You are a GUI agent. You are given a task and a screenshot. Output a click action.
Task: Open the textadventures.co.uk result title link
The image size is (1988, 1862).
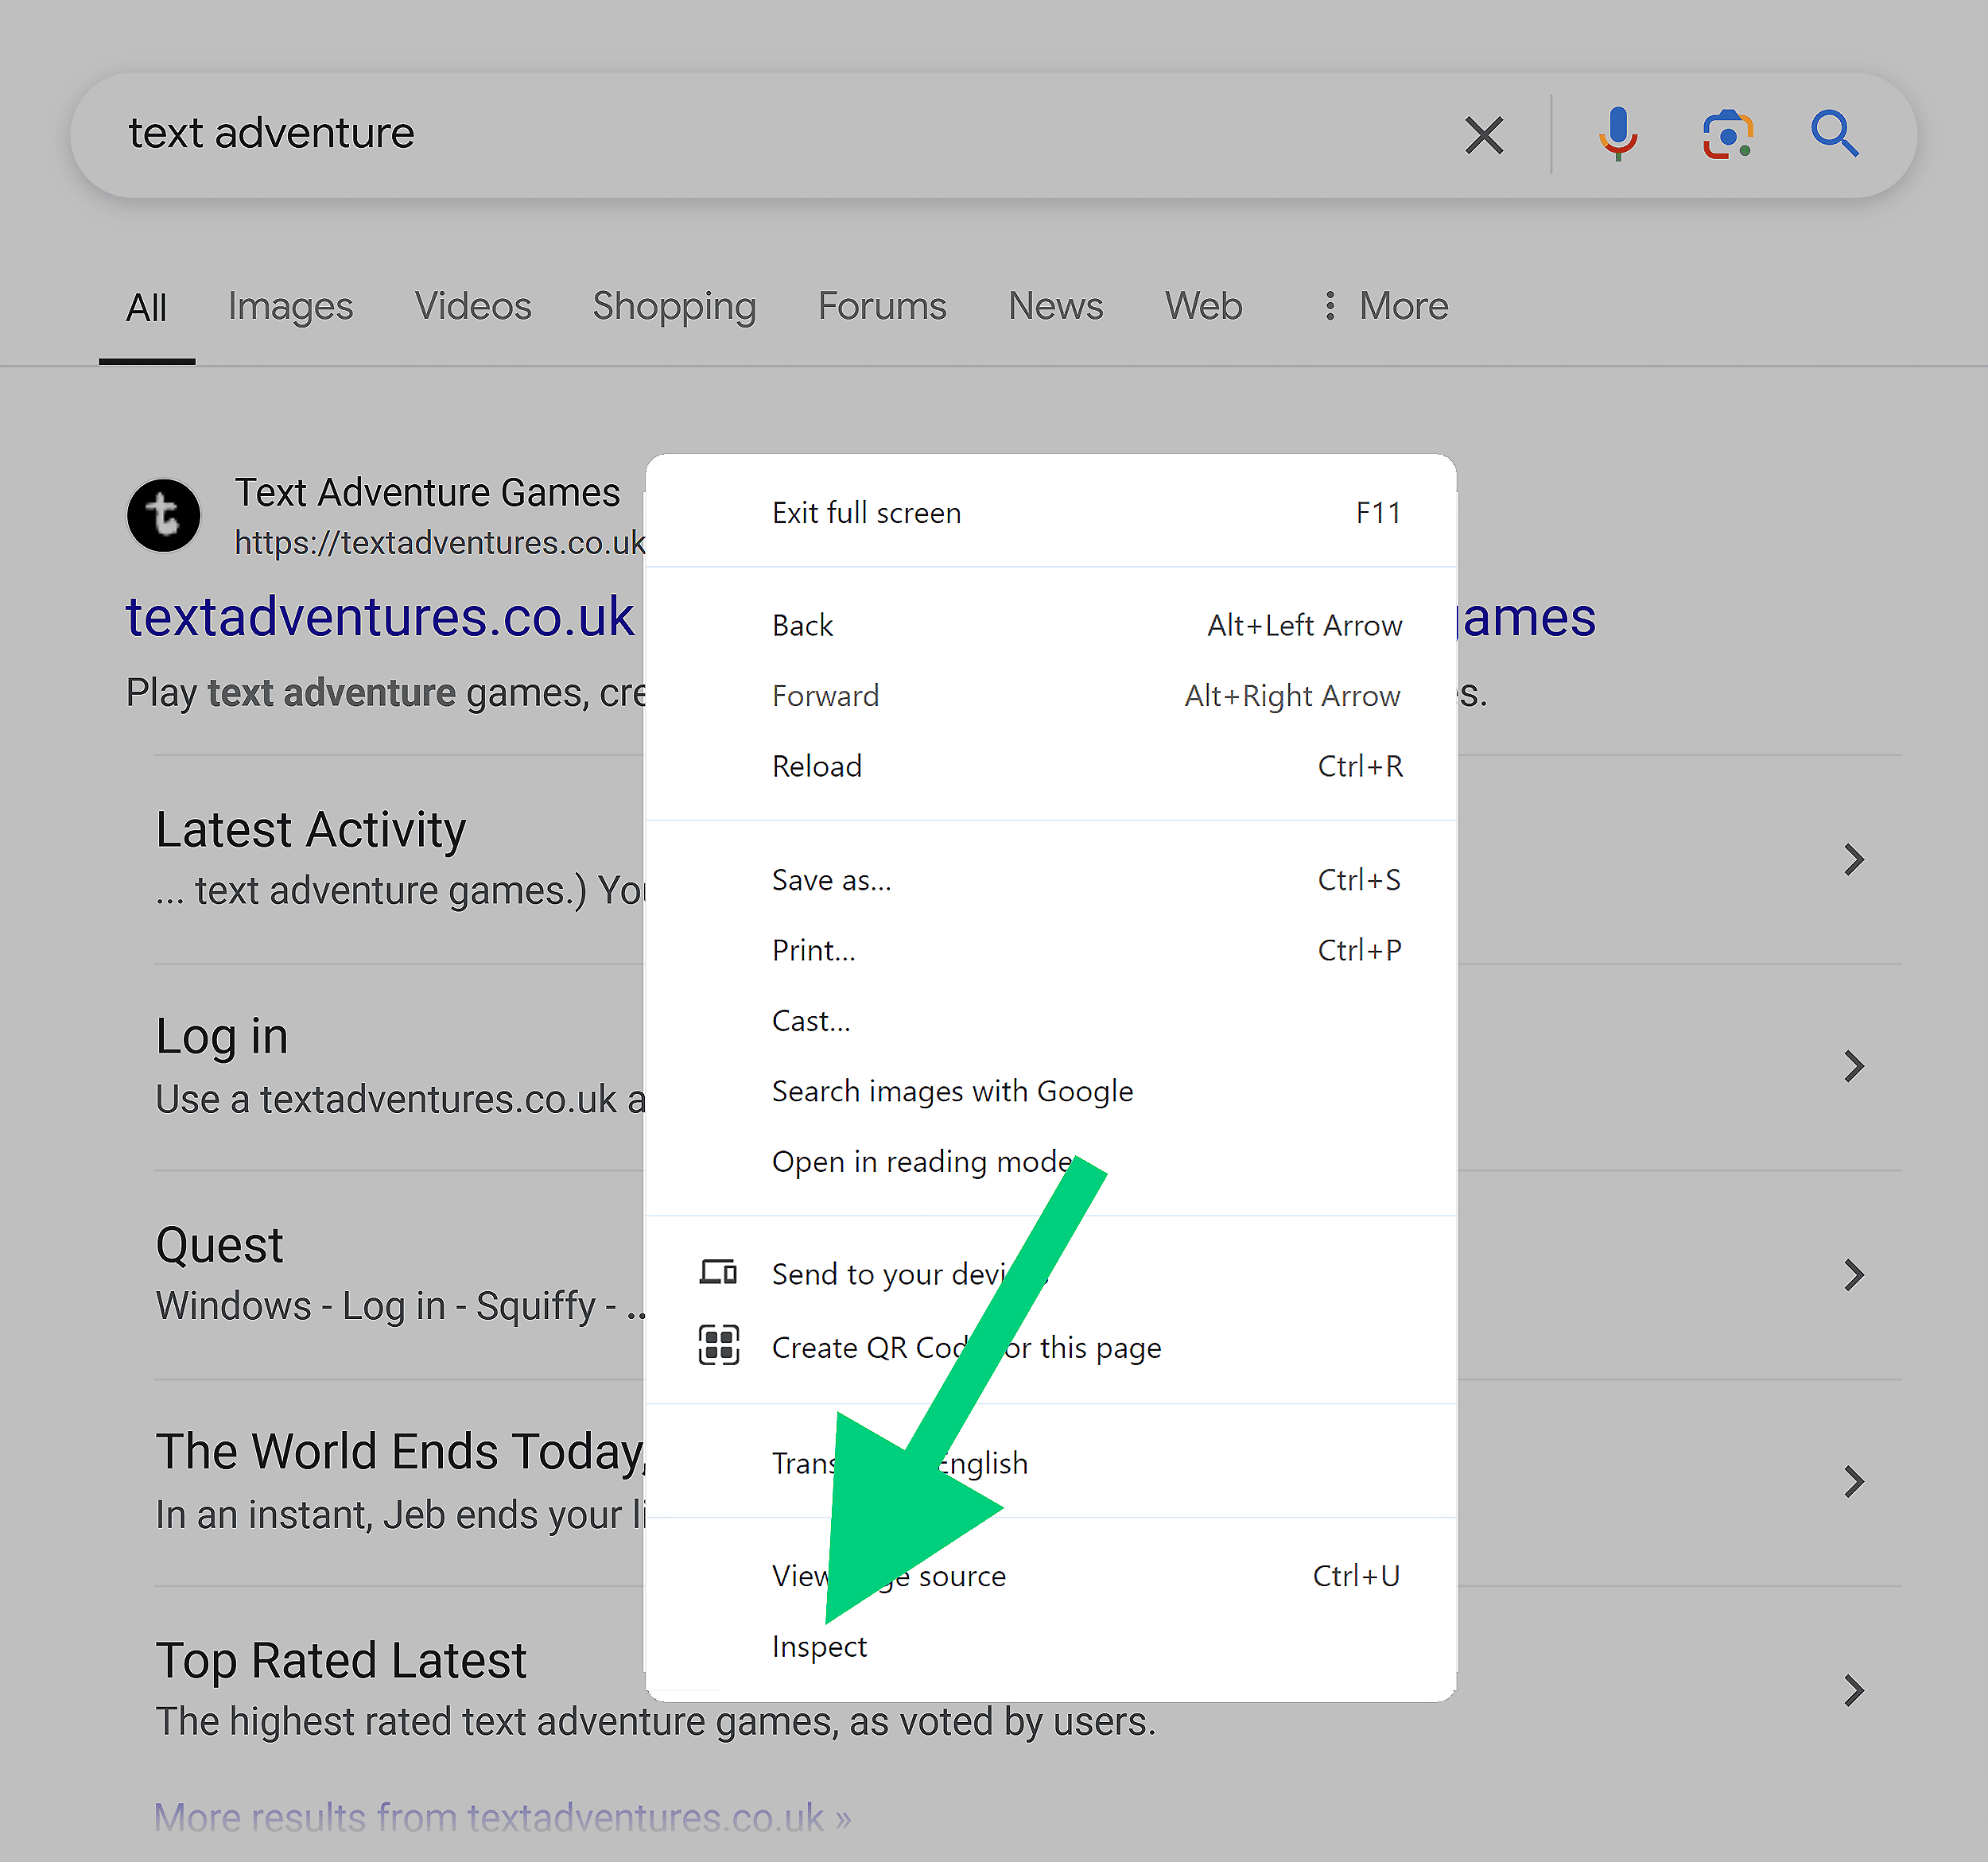380,617
